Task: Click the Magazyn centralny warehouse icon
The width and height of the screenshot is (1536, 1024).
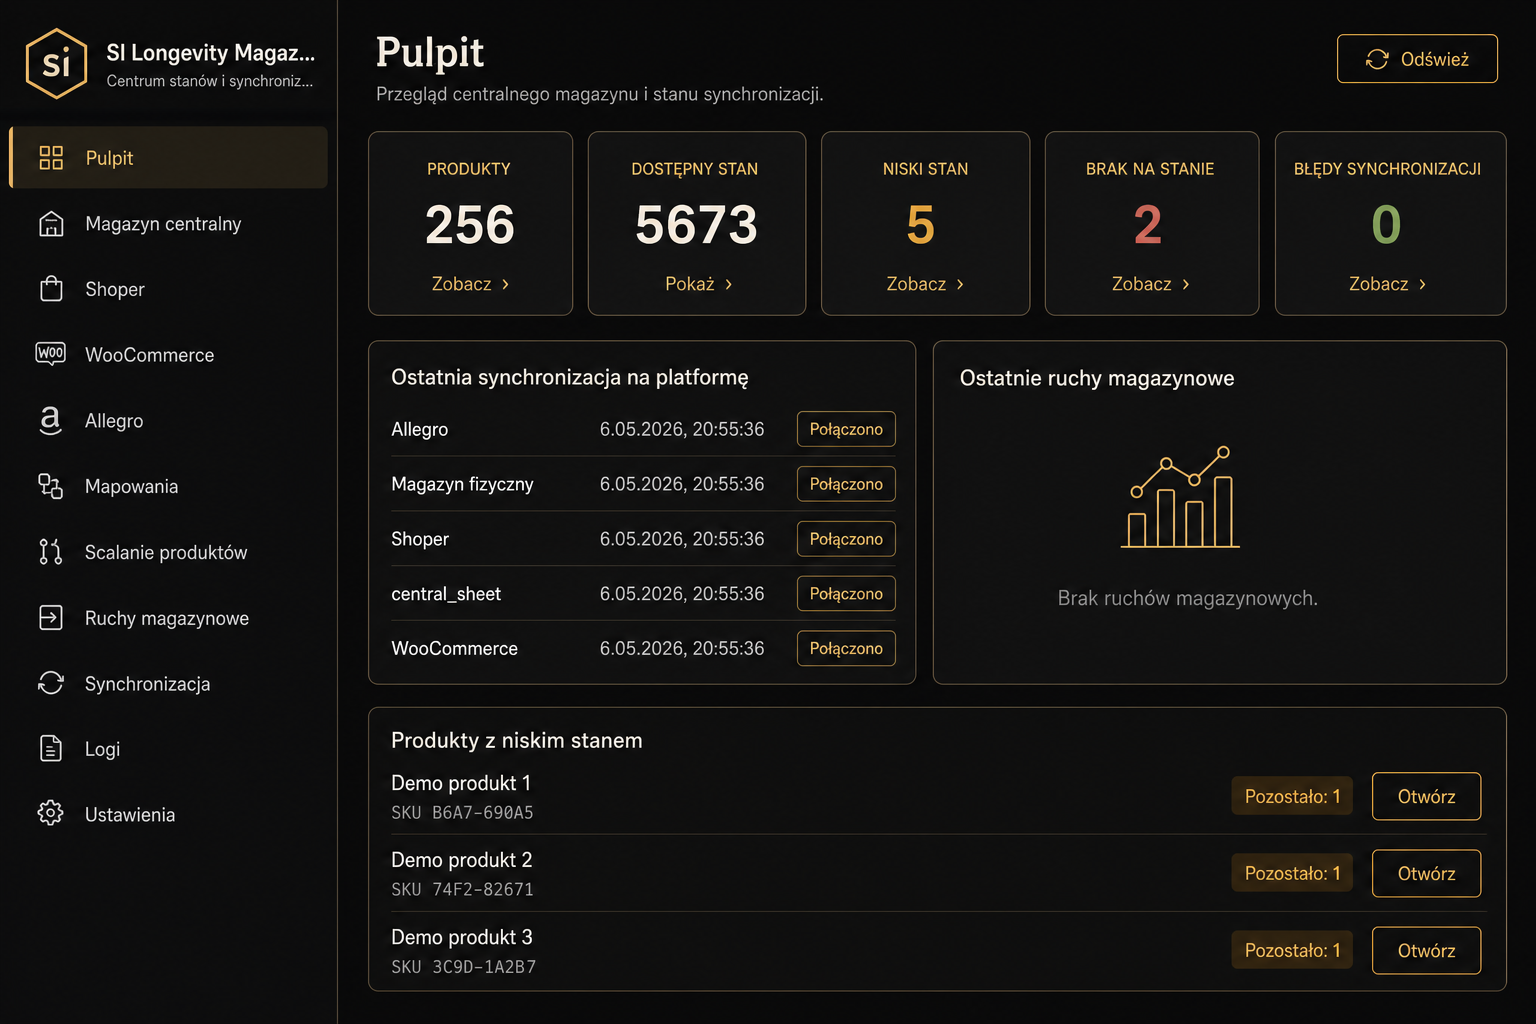Action: [51, 224]
